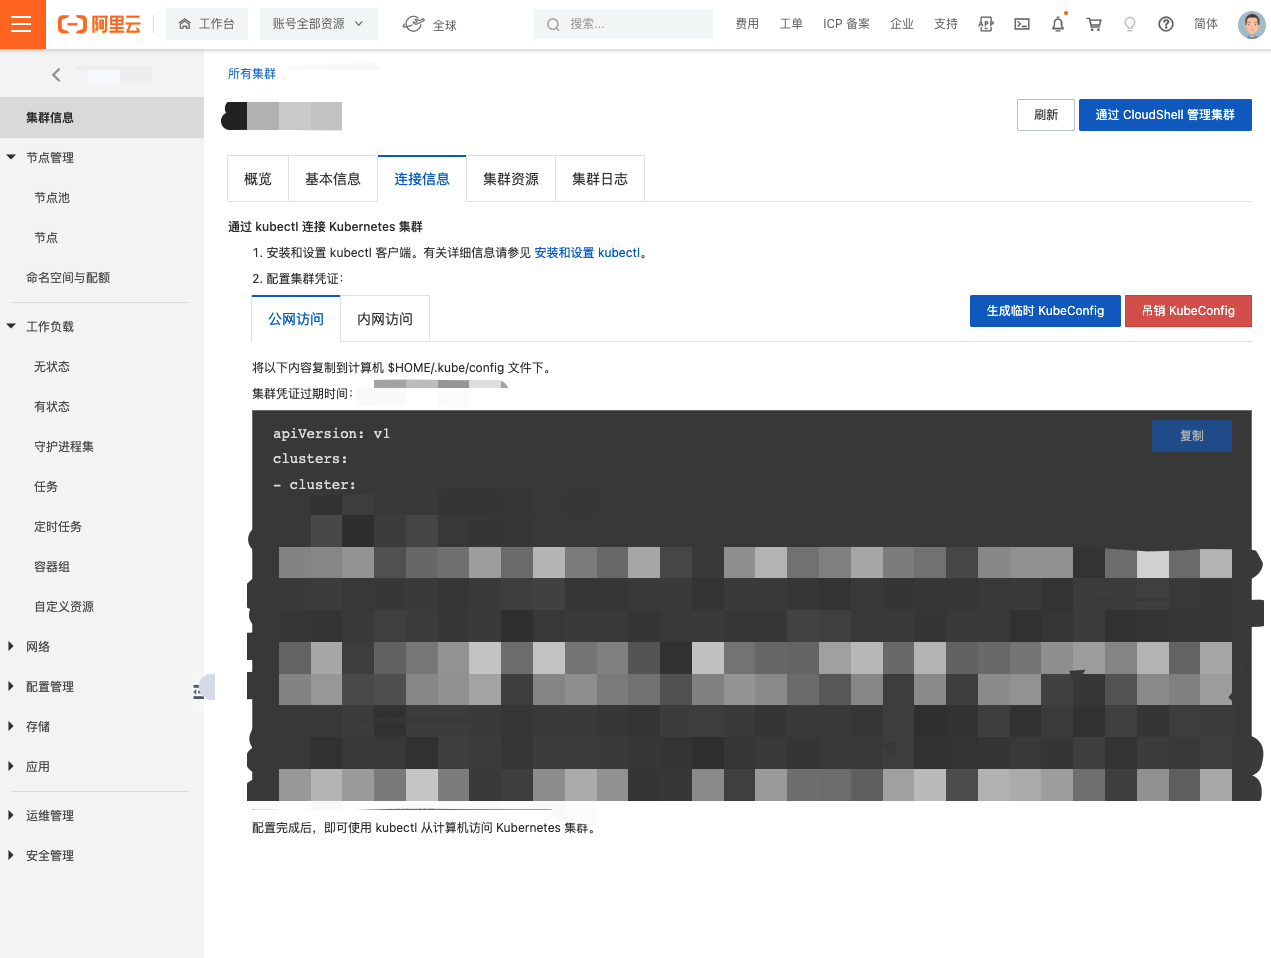Open the notifications bell
The height and width of the screenshot is (958, 1271).
1058,24
